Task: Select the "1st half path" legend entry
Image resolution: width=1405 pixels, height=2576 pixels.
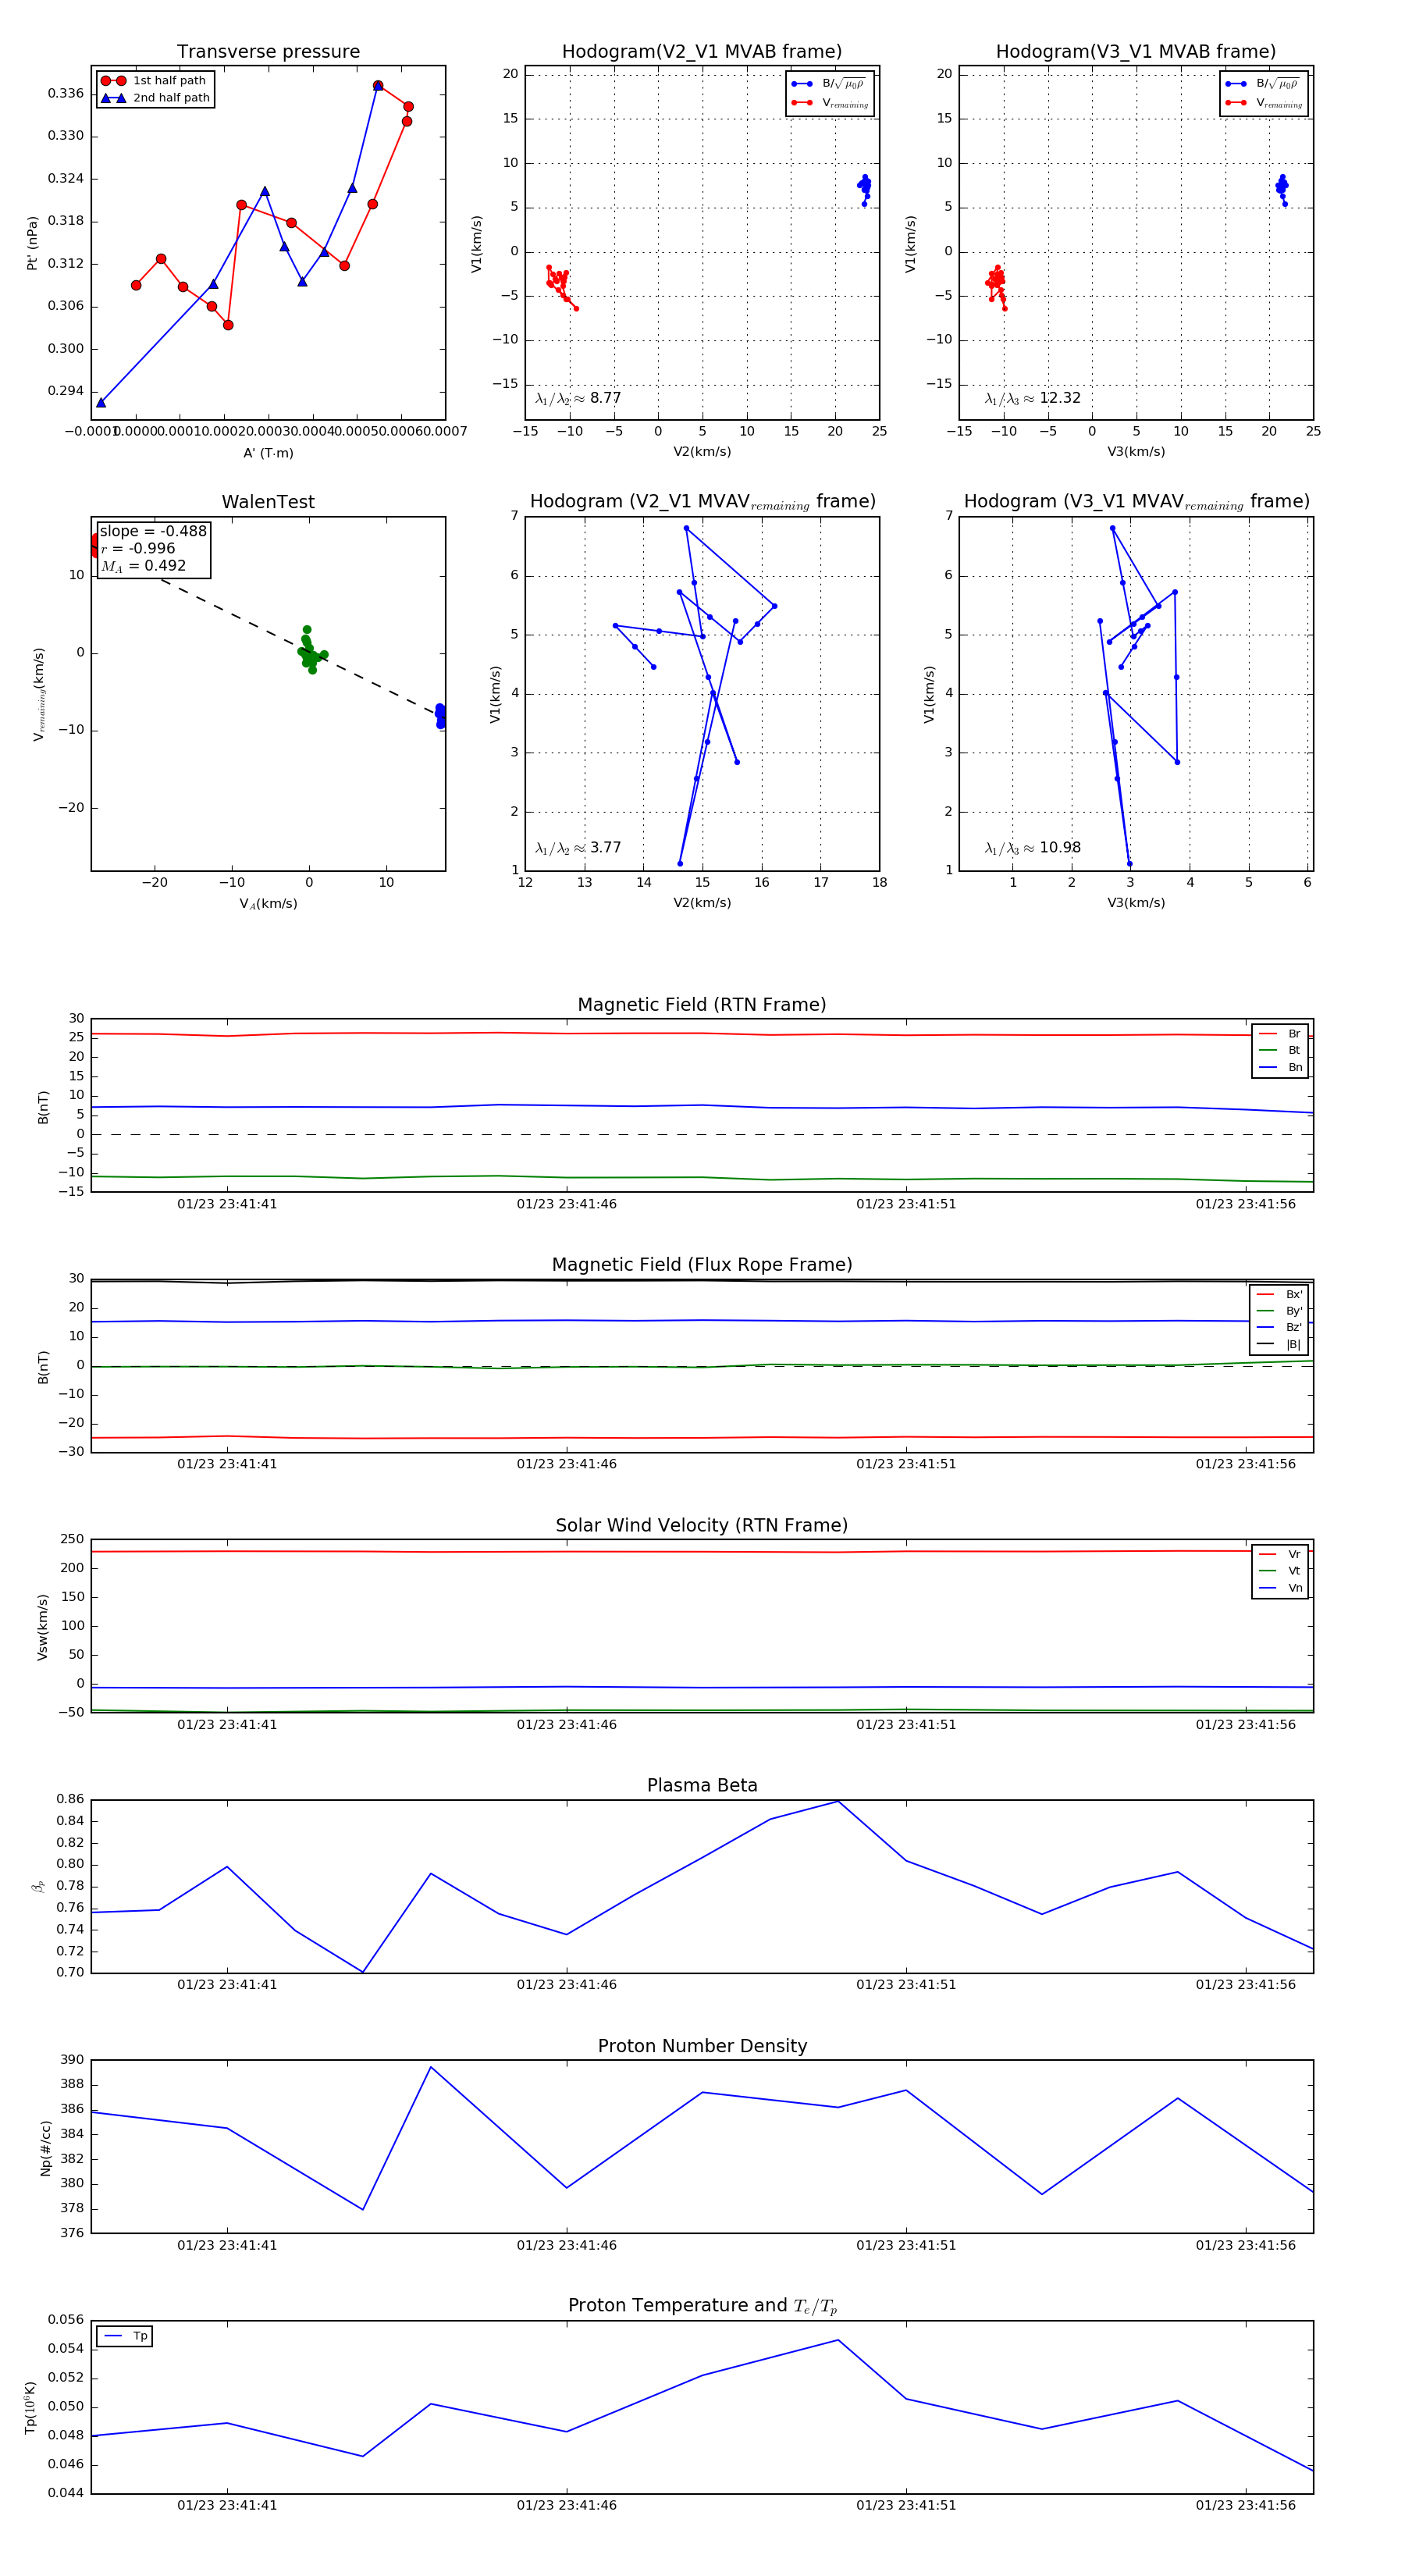Action: click(x=155, y=81)
